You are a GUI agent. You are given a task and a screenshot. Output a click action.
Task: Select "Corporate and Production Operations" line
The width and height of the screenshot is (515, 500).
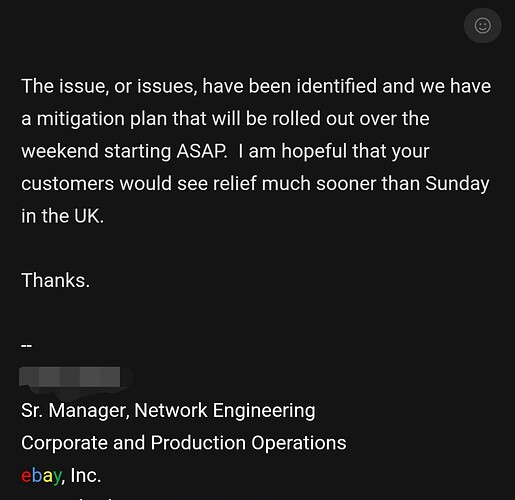click(184, 443)
